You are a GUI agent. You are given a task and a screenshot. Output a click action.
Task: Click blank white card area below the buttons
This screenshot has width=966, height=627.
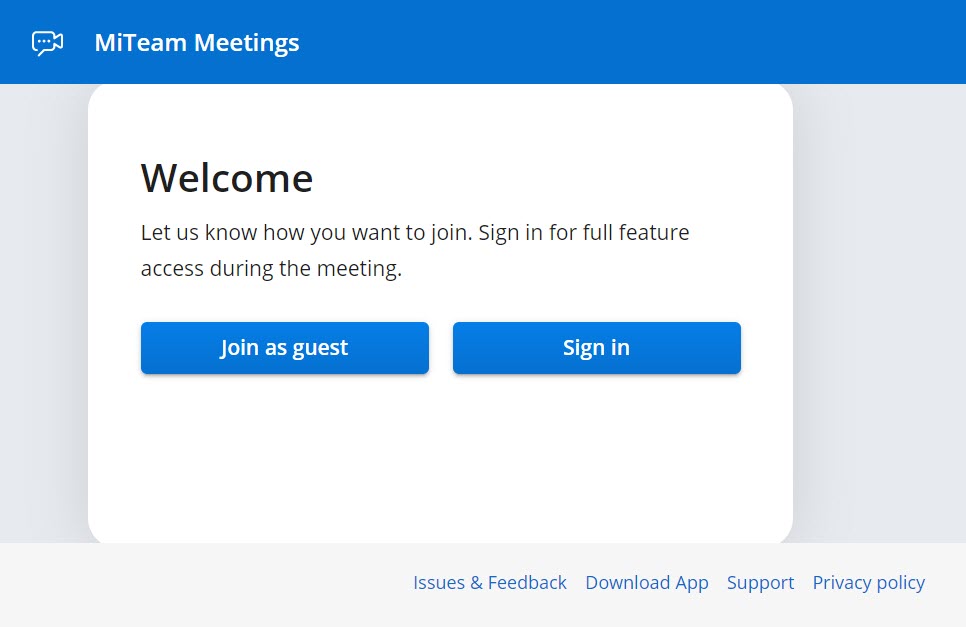(x=440, y=460)
